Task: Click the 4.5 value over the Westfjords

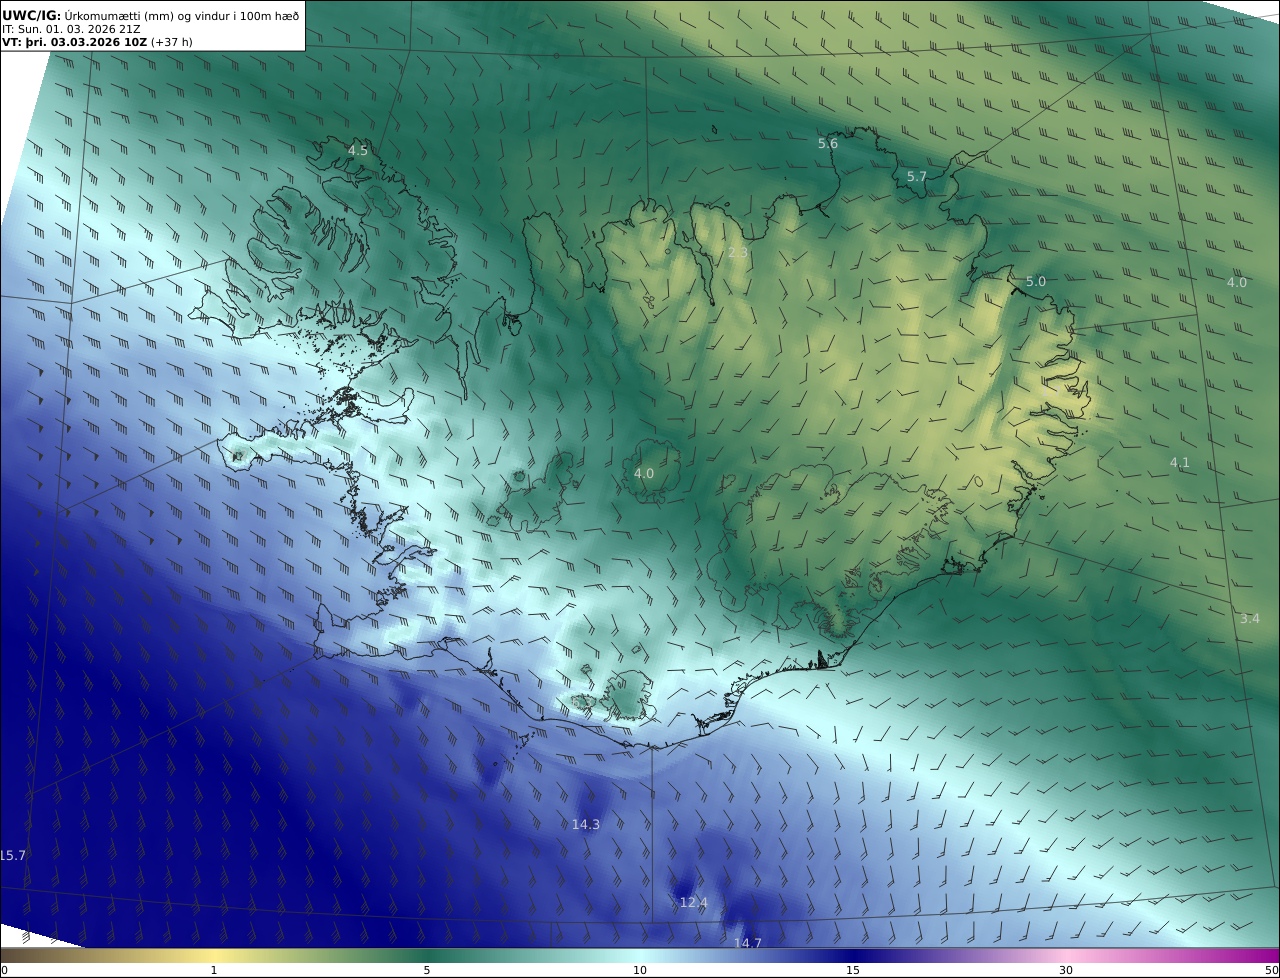Action: [x=358, y=150]
